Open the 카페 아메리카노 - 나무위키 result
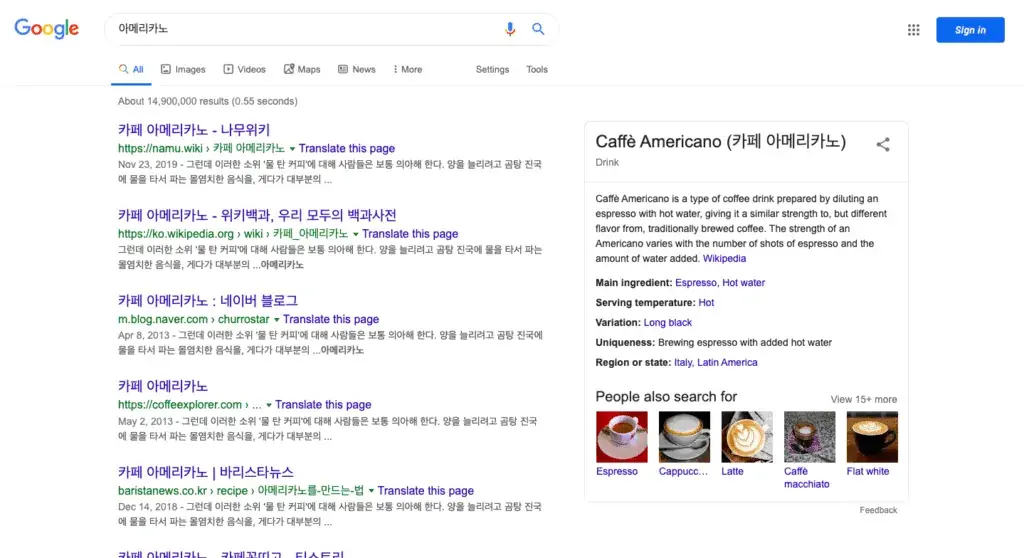Image resolution: width=1024 pixels, height=558 pixels. coord(194,130)
